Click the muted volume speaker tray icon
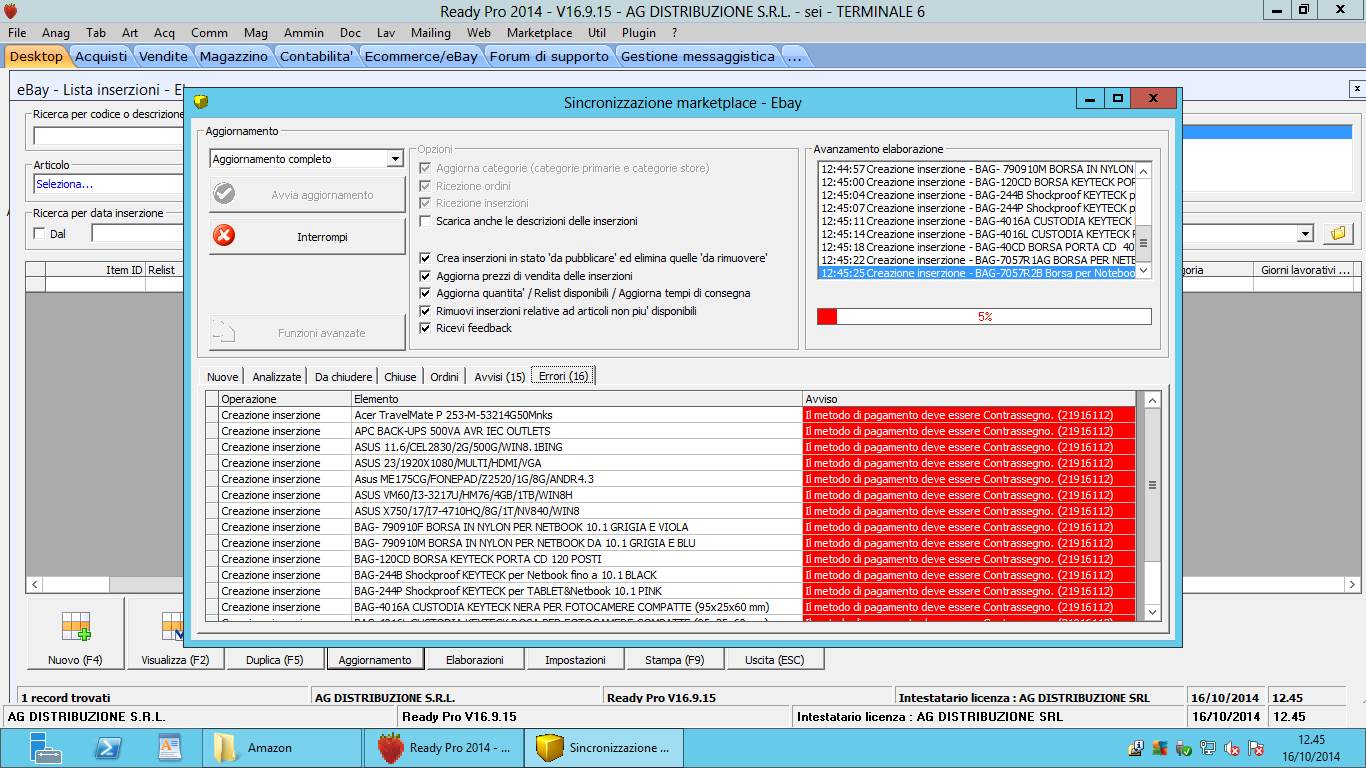Viewport: 1366px width, 768px height. [1232, 748]
